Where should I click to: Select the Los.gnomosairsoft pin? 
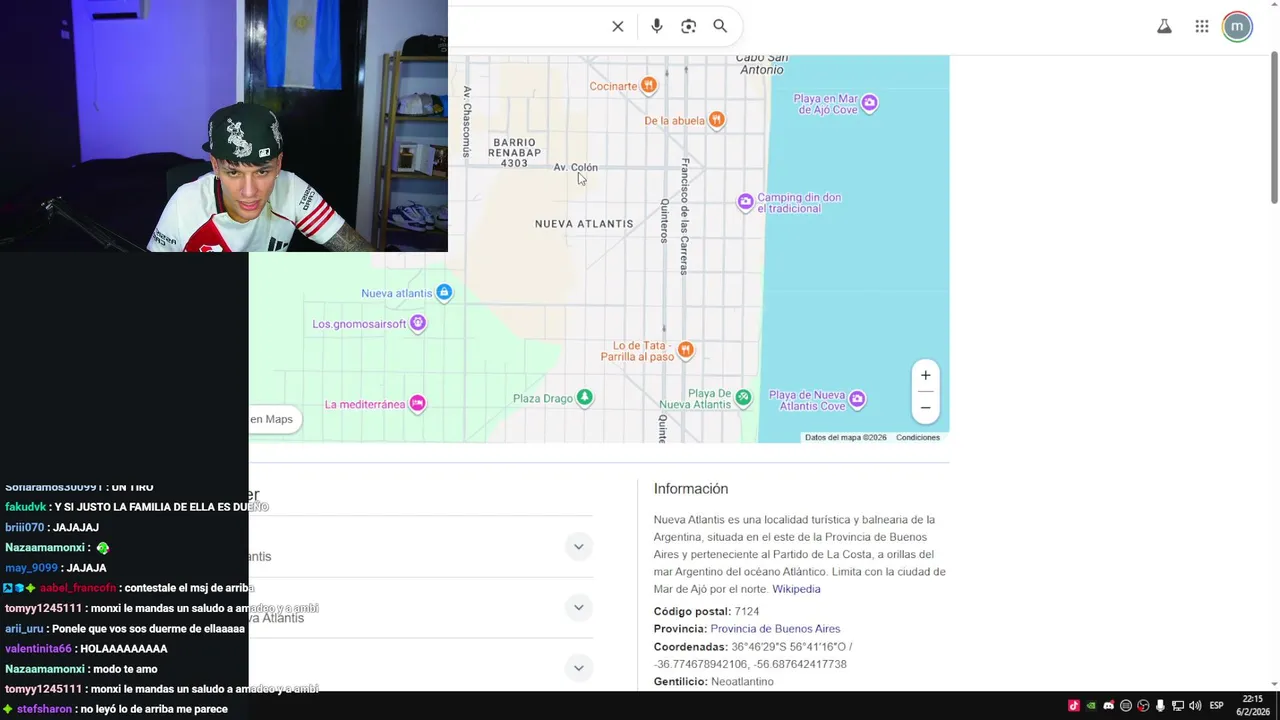click(x=418, y=323)
